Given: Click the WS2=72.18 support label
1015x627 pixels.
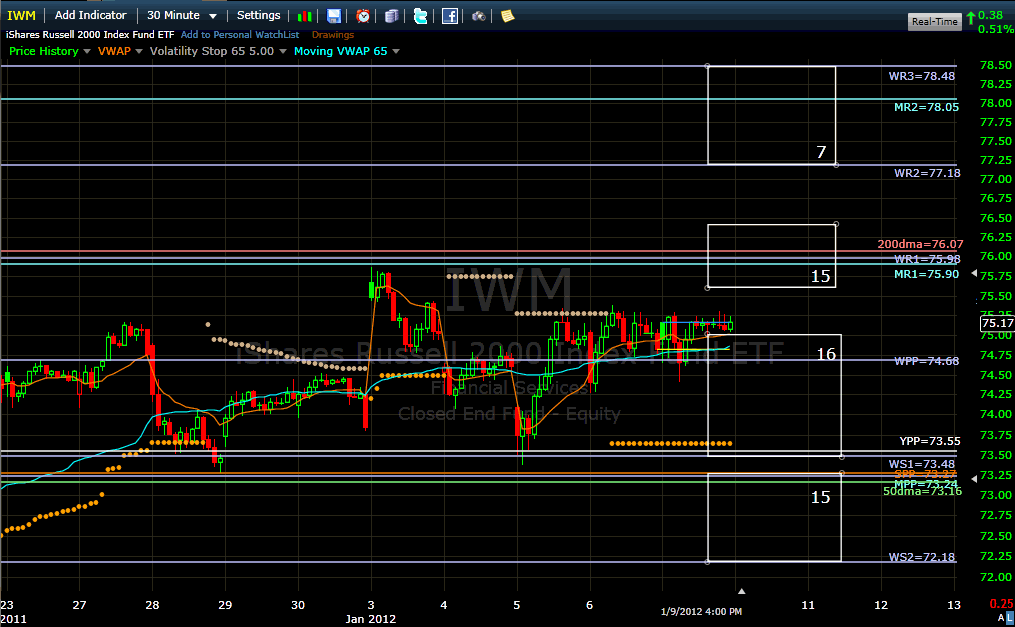Looking at the screenshot, I should (x=922, y=557).
